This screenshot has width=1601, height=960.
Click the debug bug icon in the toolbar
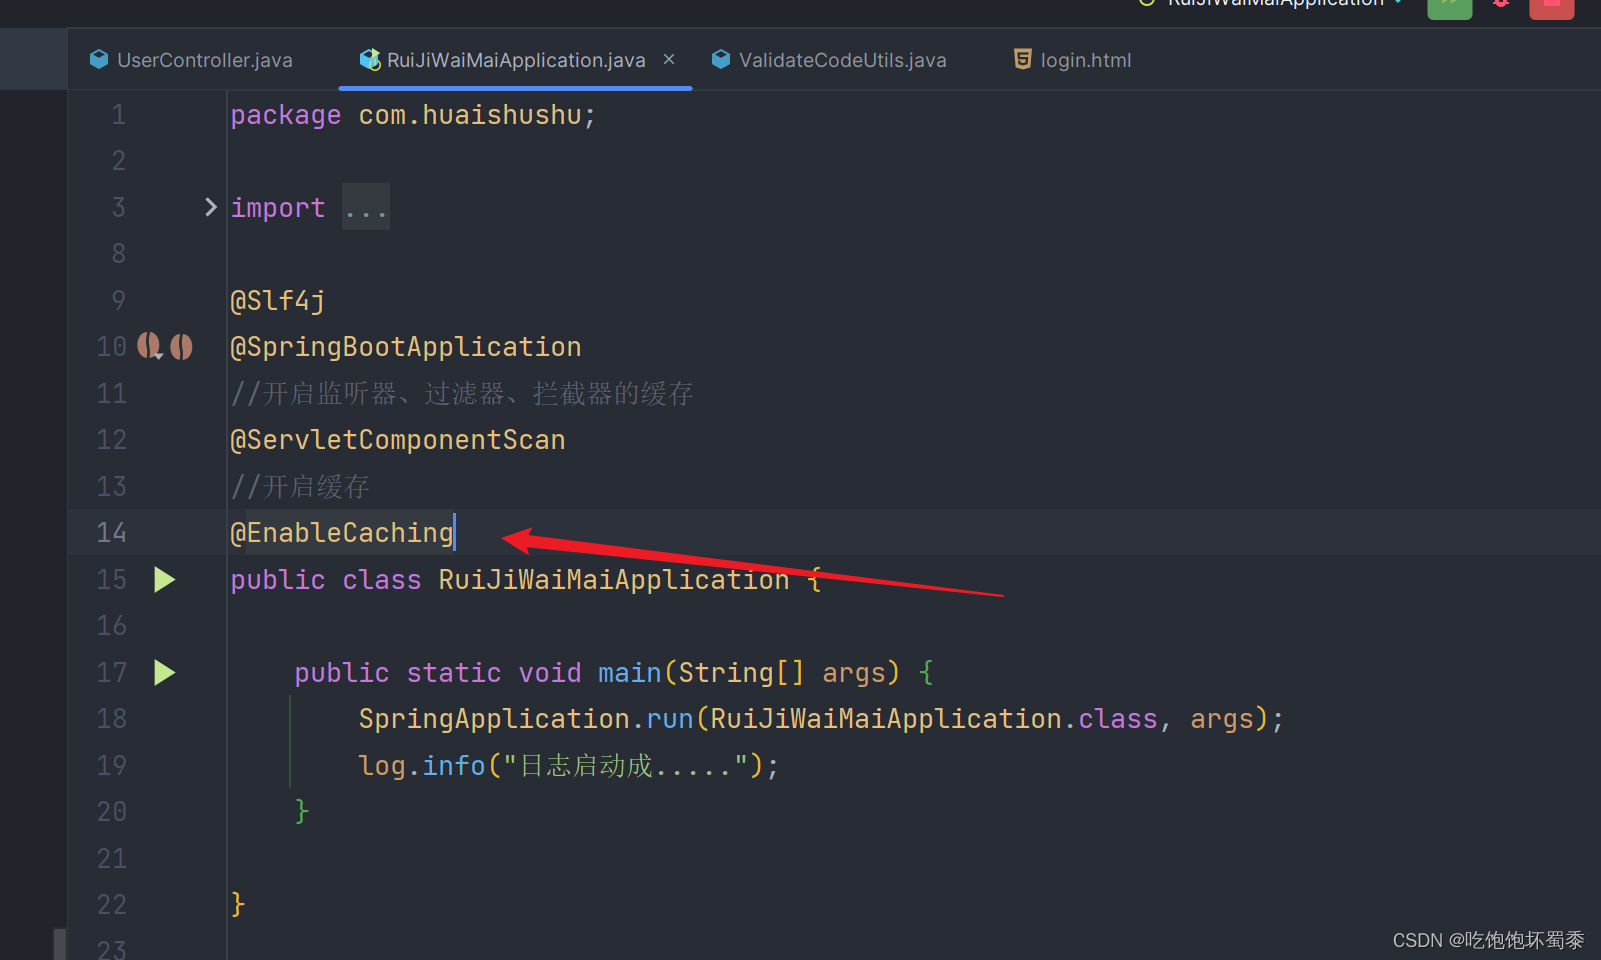[x=1501, y=4]
